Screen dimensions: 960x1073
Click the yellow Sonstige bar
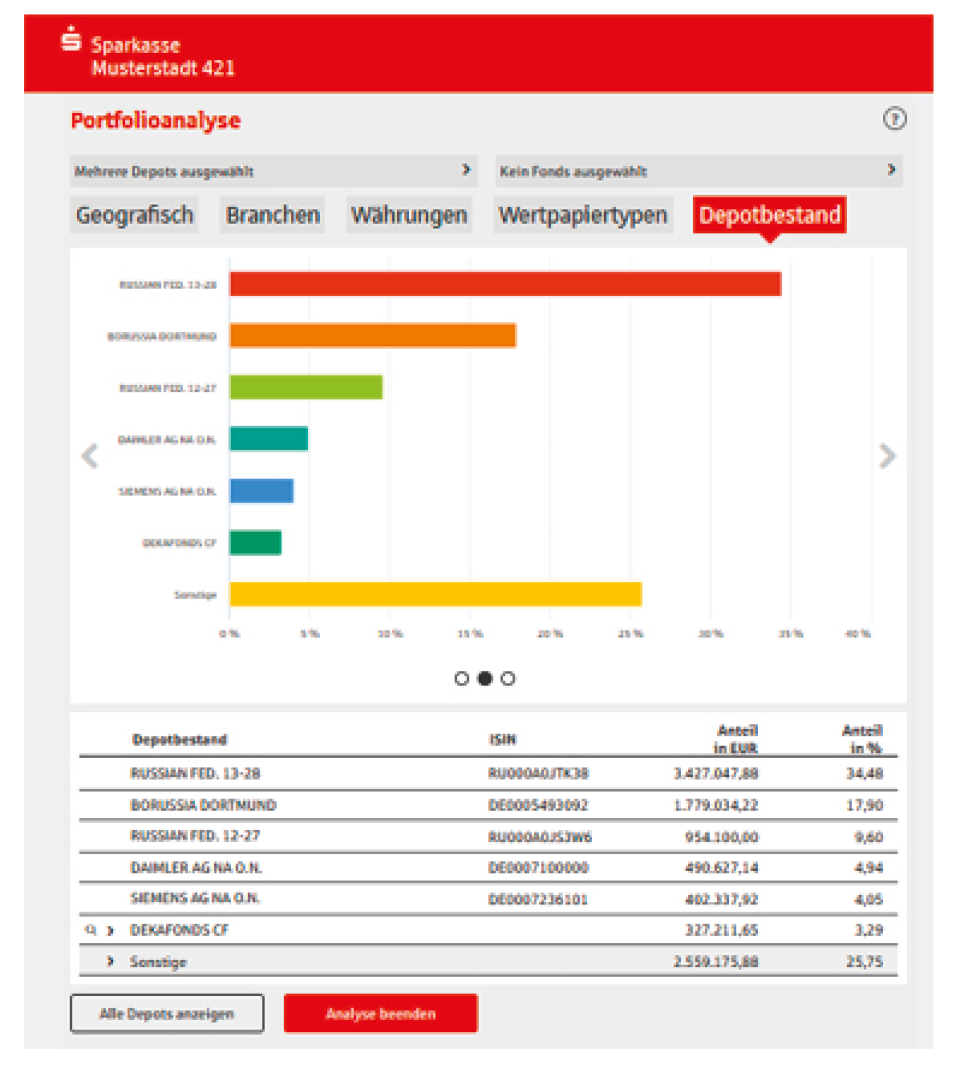(436, 594)
